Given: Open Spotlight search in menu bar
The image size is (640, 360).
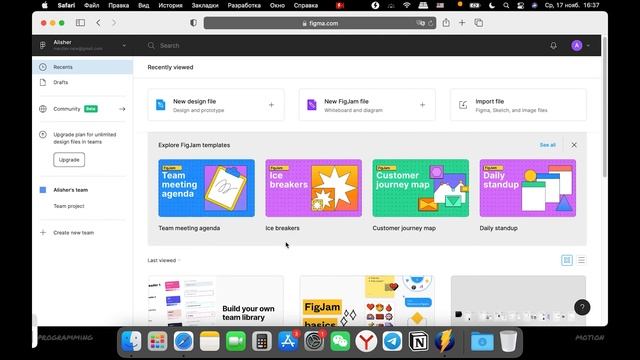Looking at the screenshot, I should click(x=506, y=5).
